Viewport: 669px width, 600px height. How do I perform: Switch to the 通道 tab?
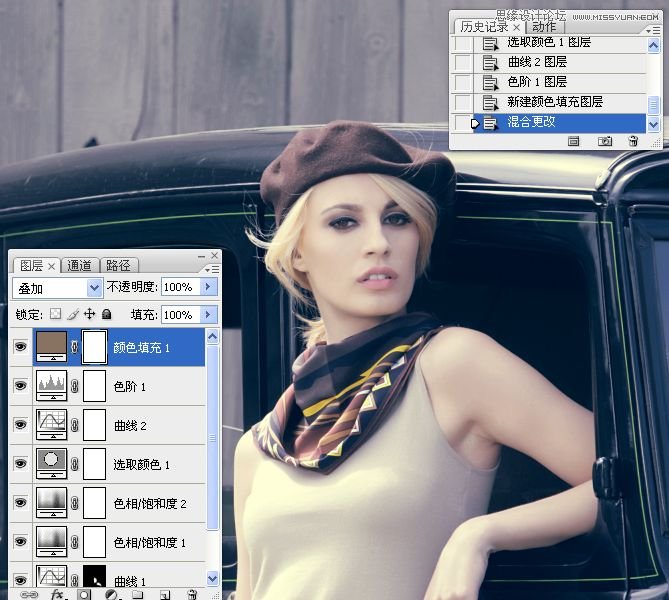(79, 265)
